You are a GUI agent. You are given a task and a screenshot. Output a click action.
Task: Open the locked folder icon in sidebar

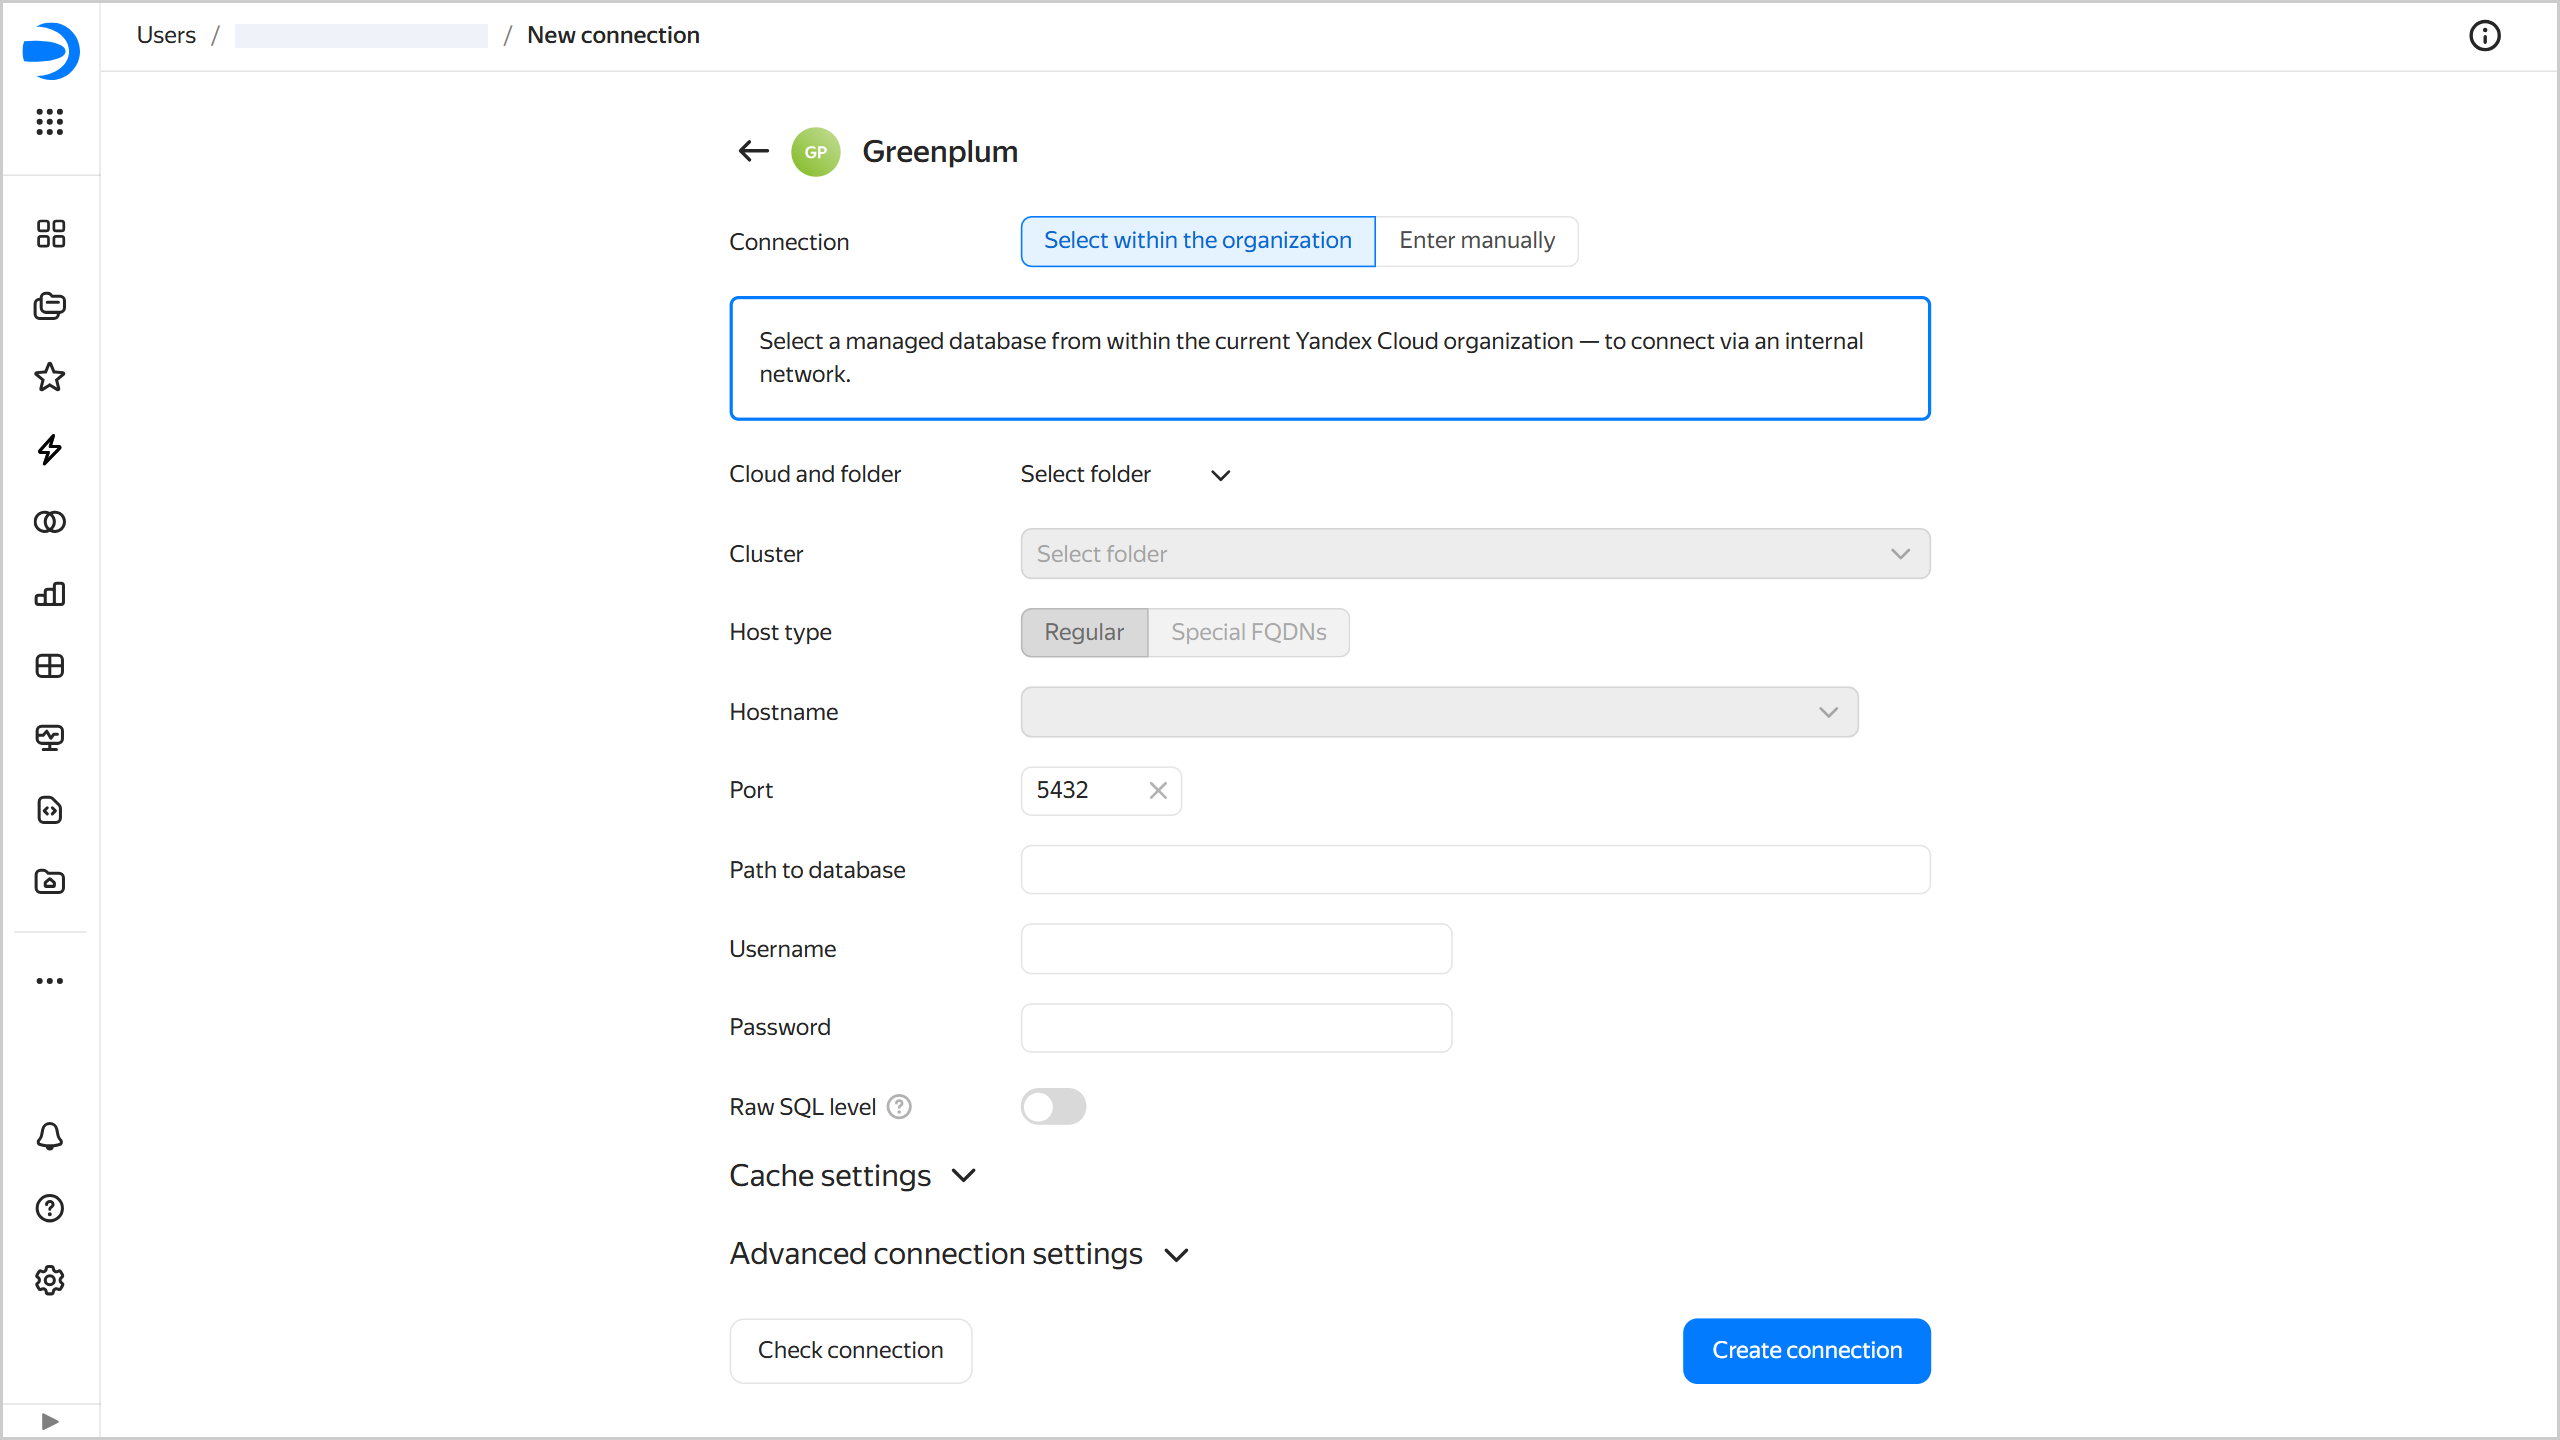click(50, 882)
